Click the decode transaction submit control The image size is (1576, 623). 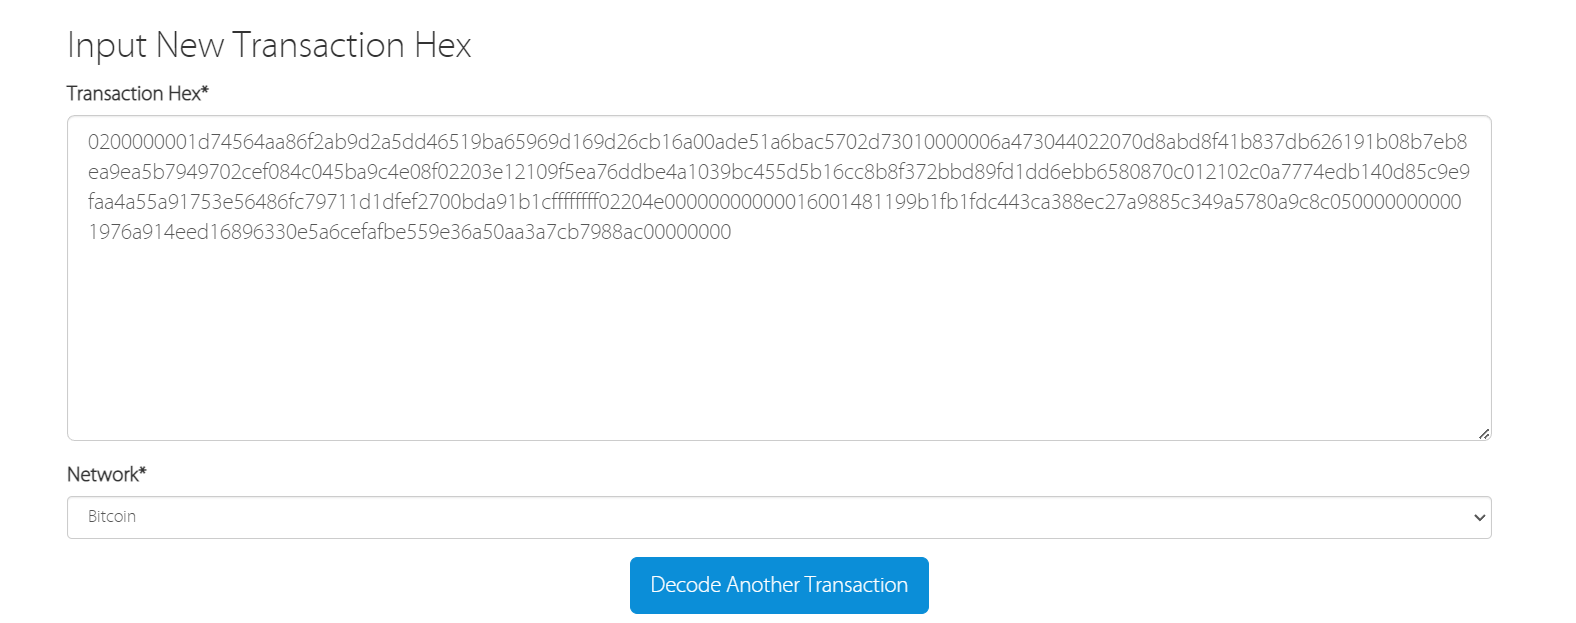778,585
